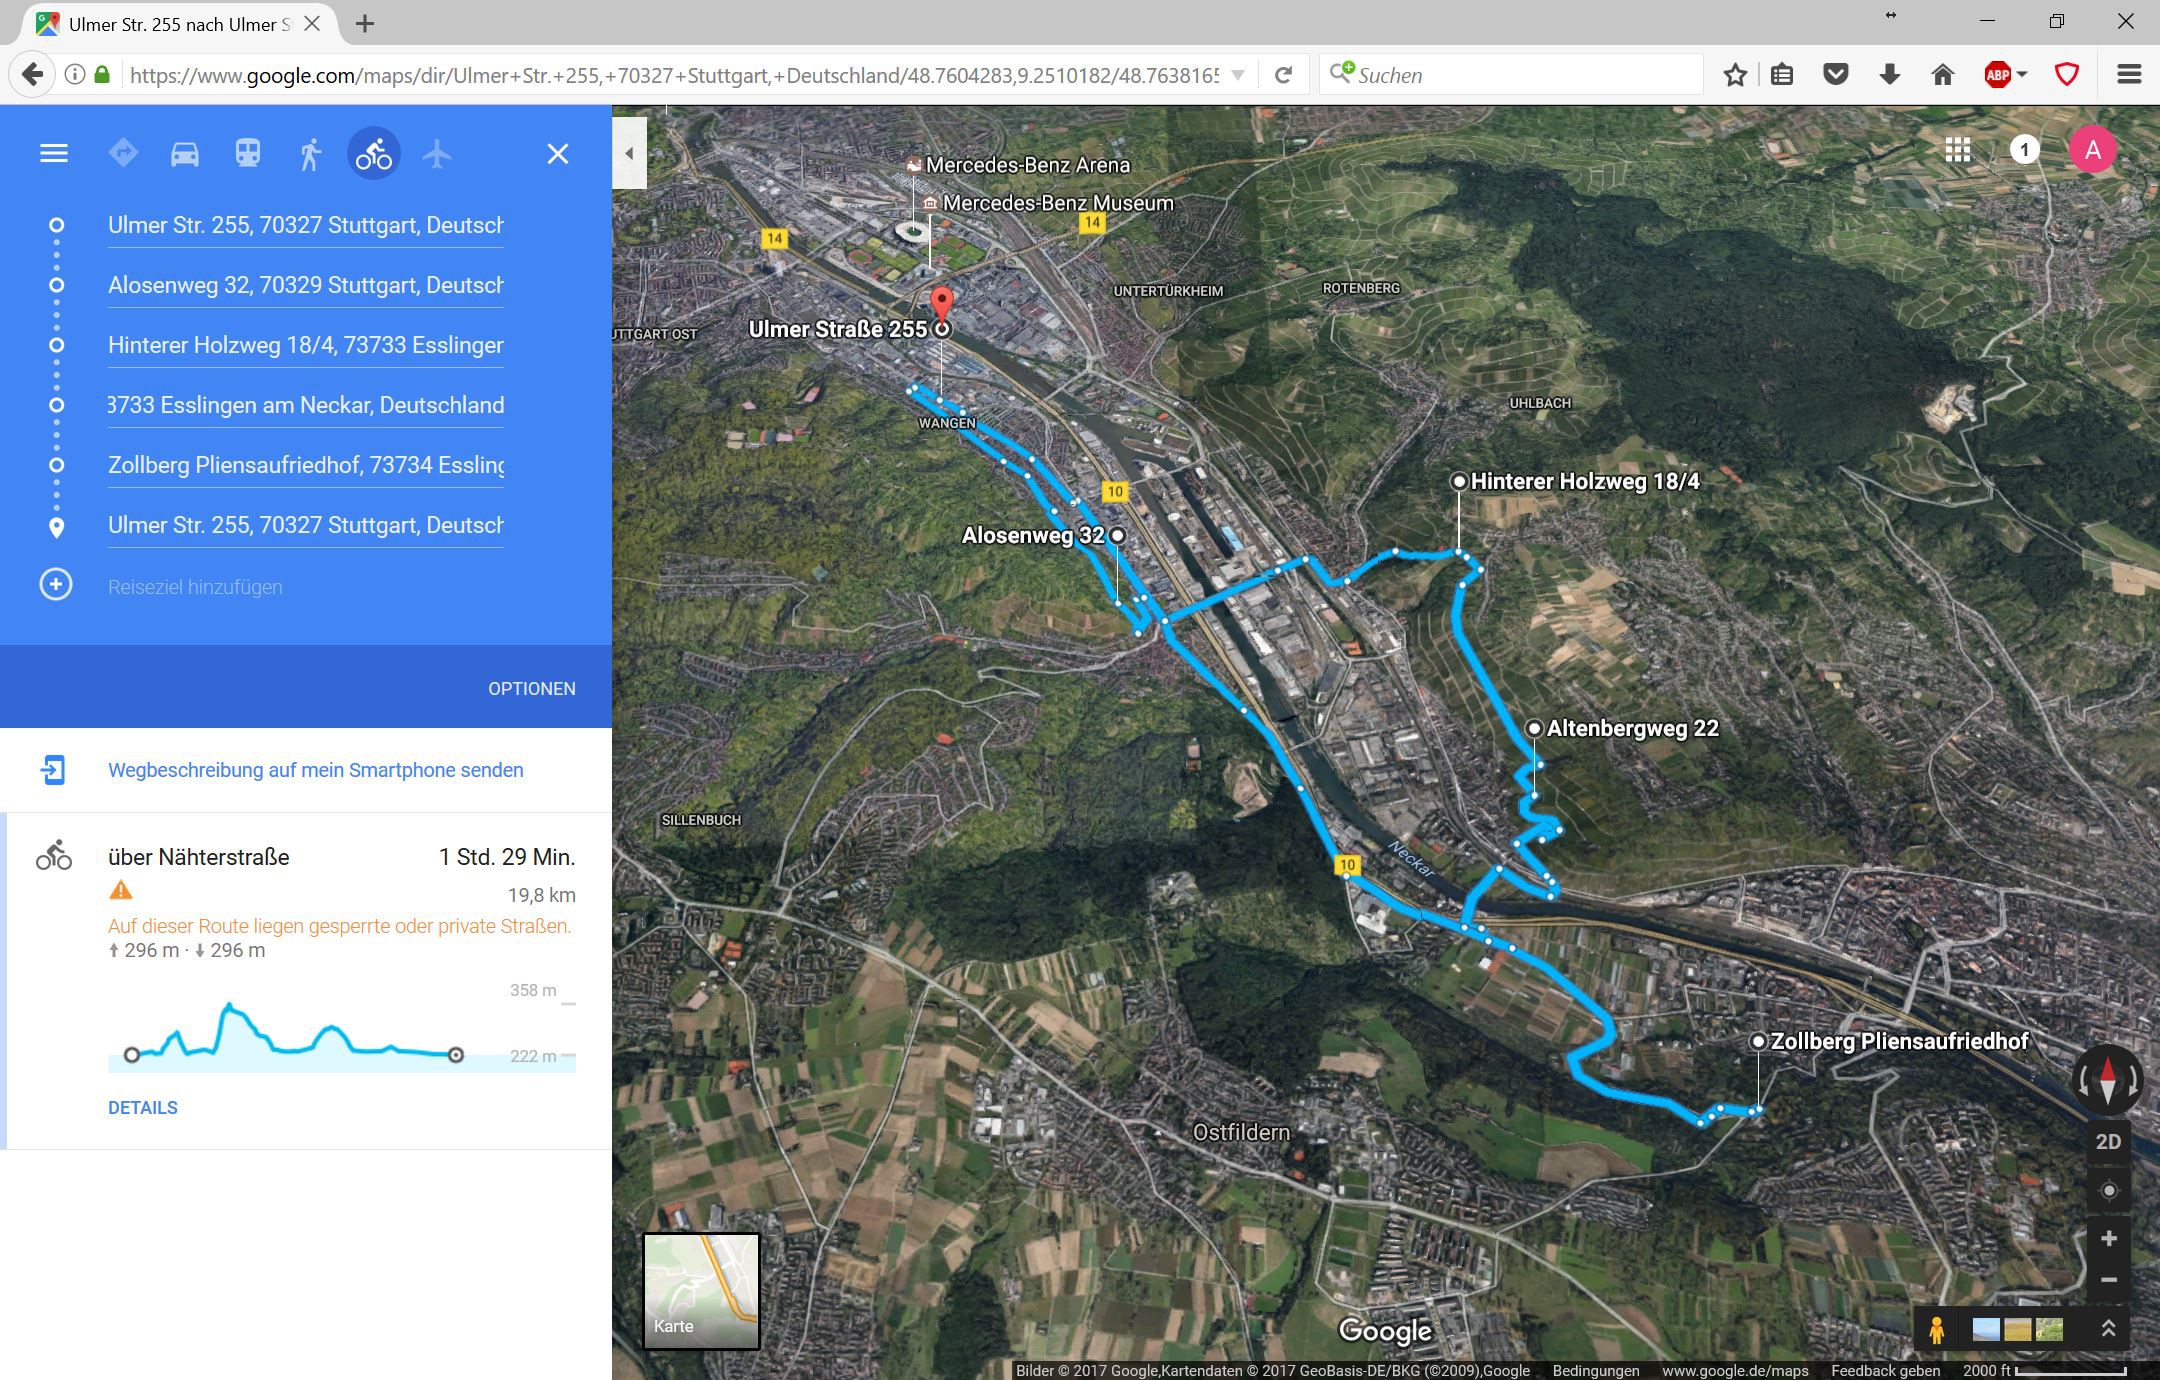Collapse the side panel with arrow
The height and width of the screenshot is (1380, 2160).
[x=629, y=153]
